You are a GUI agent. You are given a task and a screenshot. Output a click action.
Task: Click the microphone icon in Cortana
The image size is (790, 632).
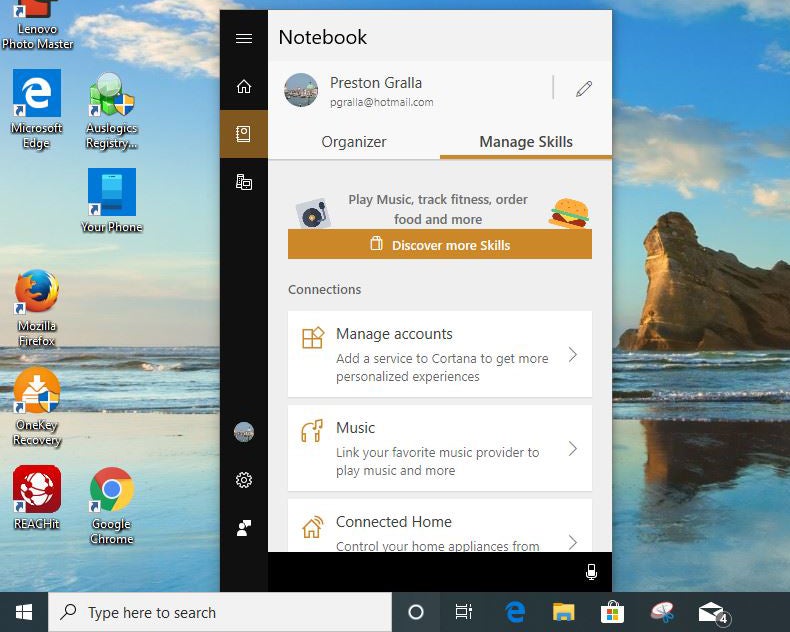click(x=591, y=572)
